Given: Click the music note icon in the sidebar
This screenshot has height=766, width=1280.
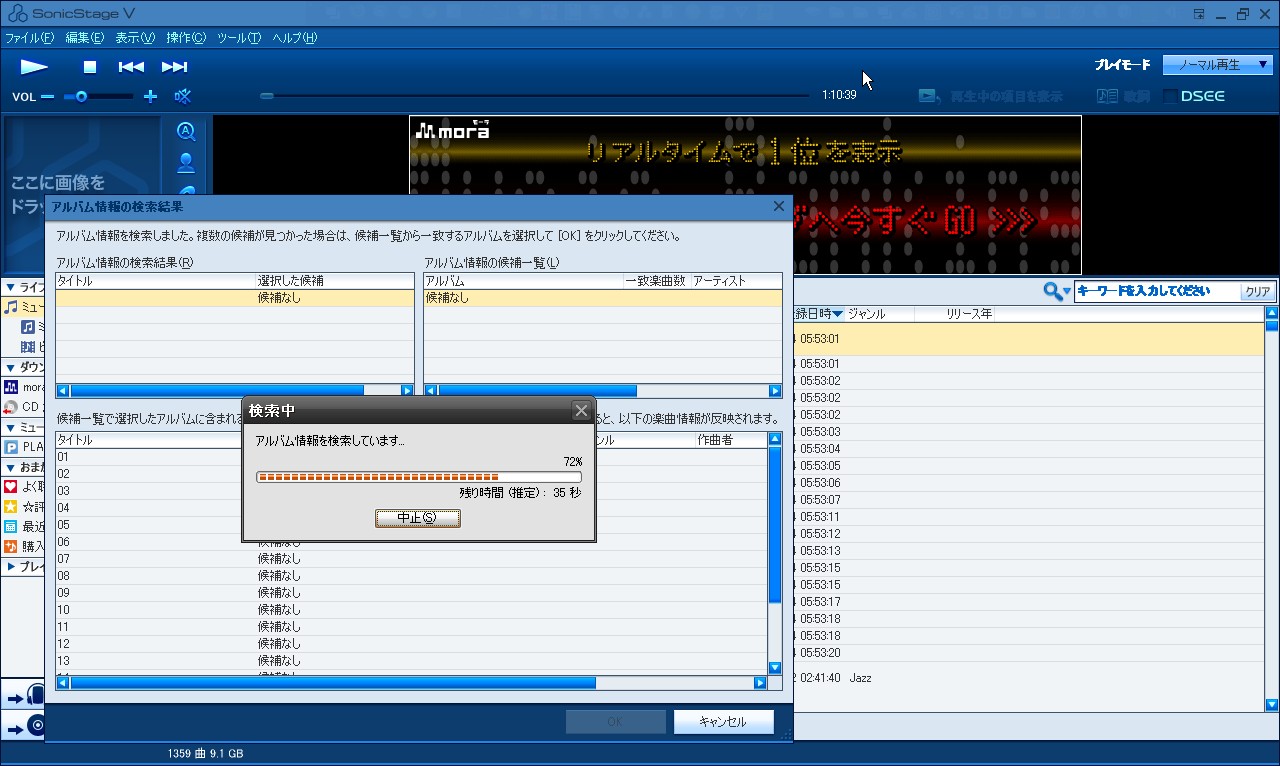Looking at the screenshot, I should [11, 306].
